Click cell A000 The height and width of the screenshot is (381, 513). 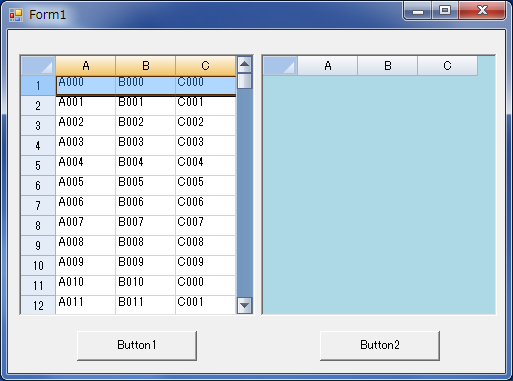86,86
